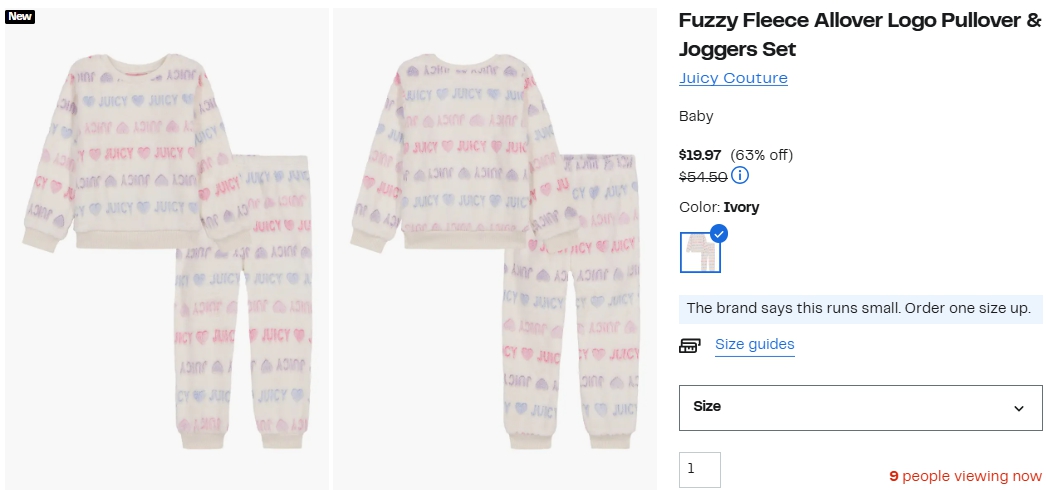
Task: Click the Color: Ivory label
Action: [719, 207]
